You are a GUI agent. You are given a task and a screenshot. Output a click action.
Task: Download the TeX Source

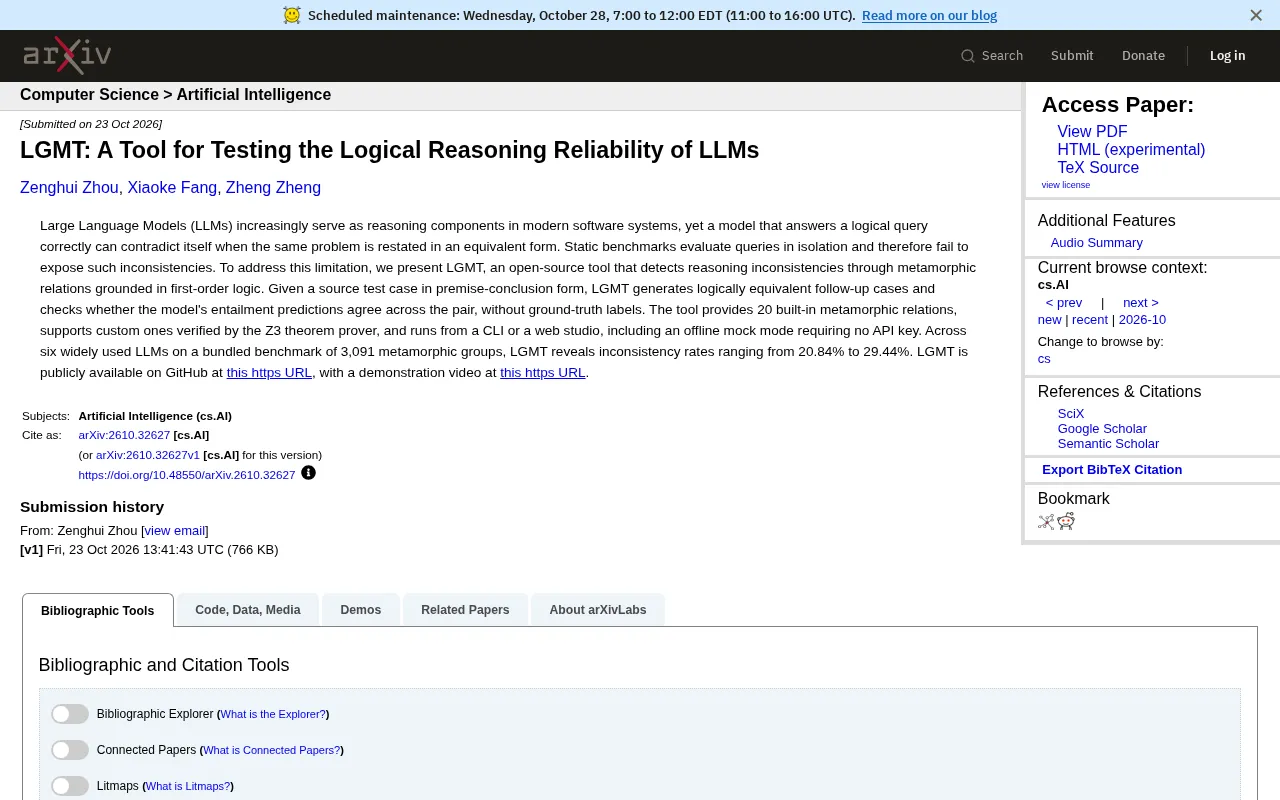(x=1098, y=168)
